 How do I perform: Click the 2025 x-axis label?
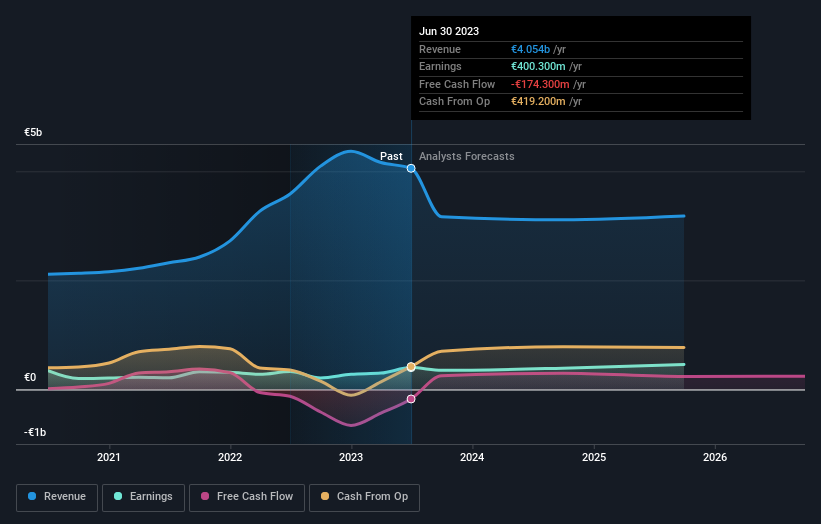pyautogui.click(x=594, y=458)
